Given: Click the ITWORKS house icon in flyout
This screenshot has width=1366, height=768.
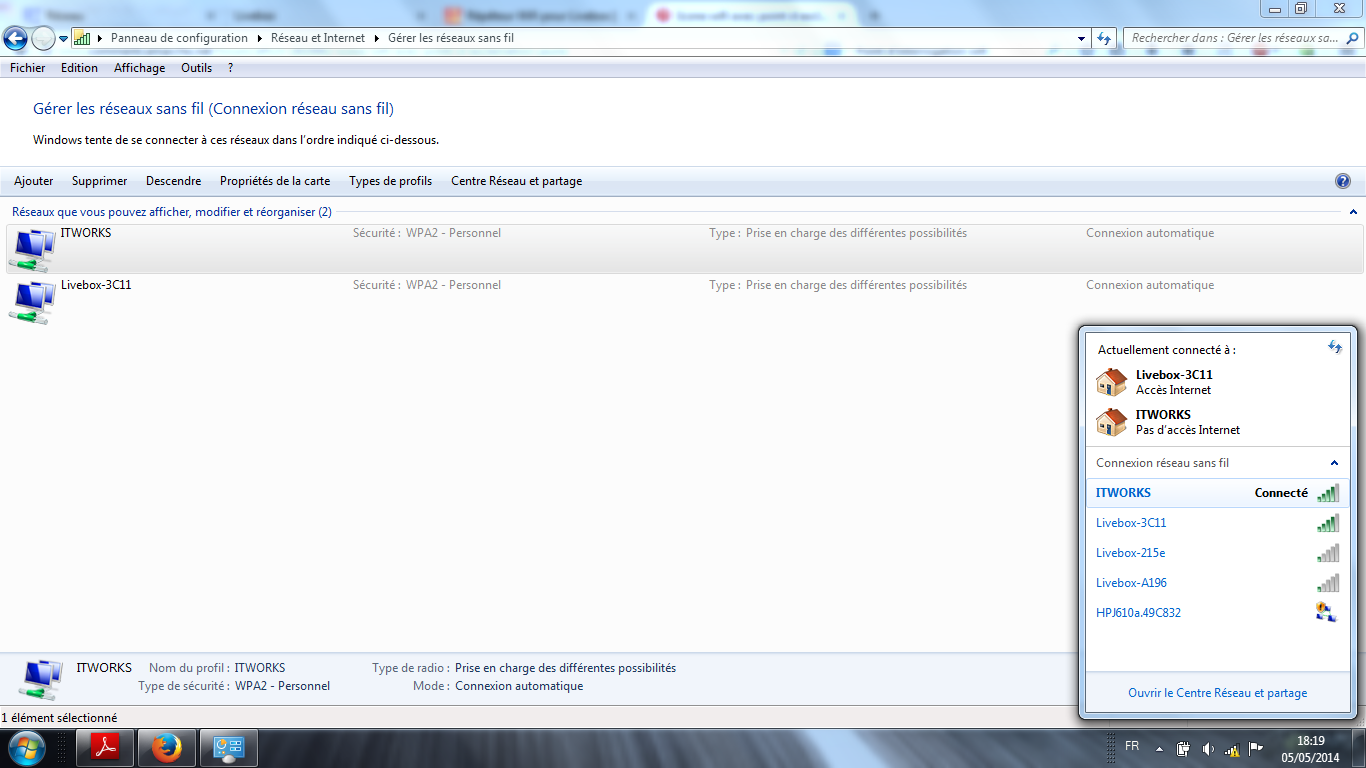Looking at the screenshot, I should pyautogui.click(x=1111, y=422).
